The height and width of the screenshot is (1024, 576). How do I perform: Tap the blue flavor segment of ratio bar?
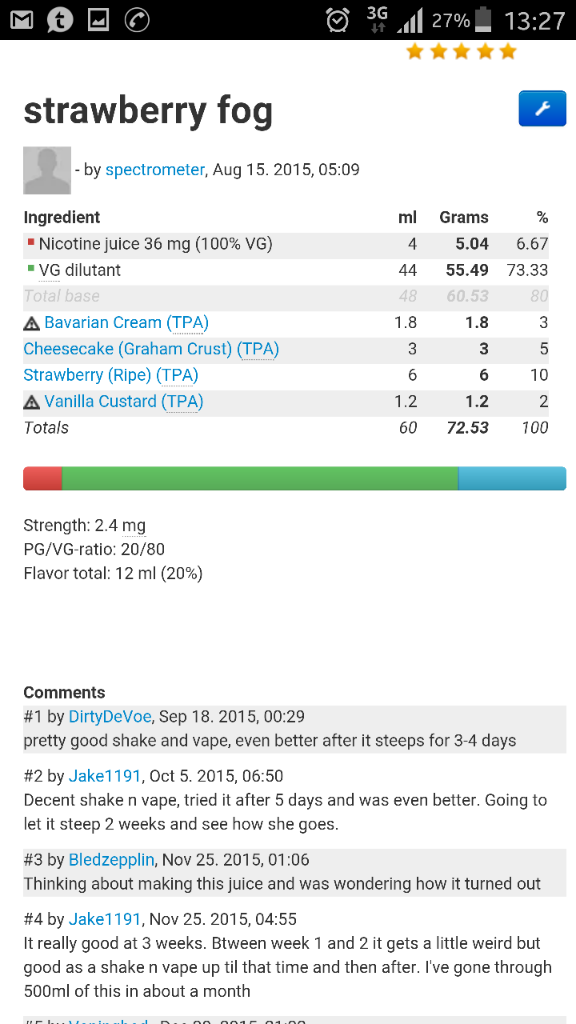(512, 479)
